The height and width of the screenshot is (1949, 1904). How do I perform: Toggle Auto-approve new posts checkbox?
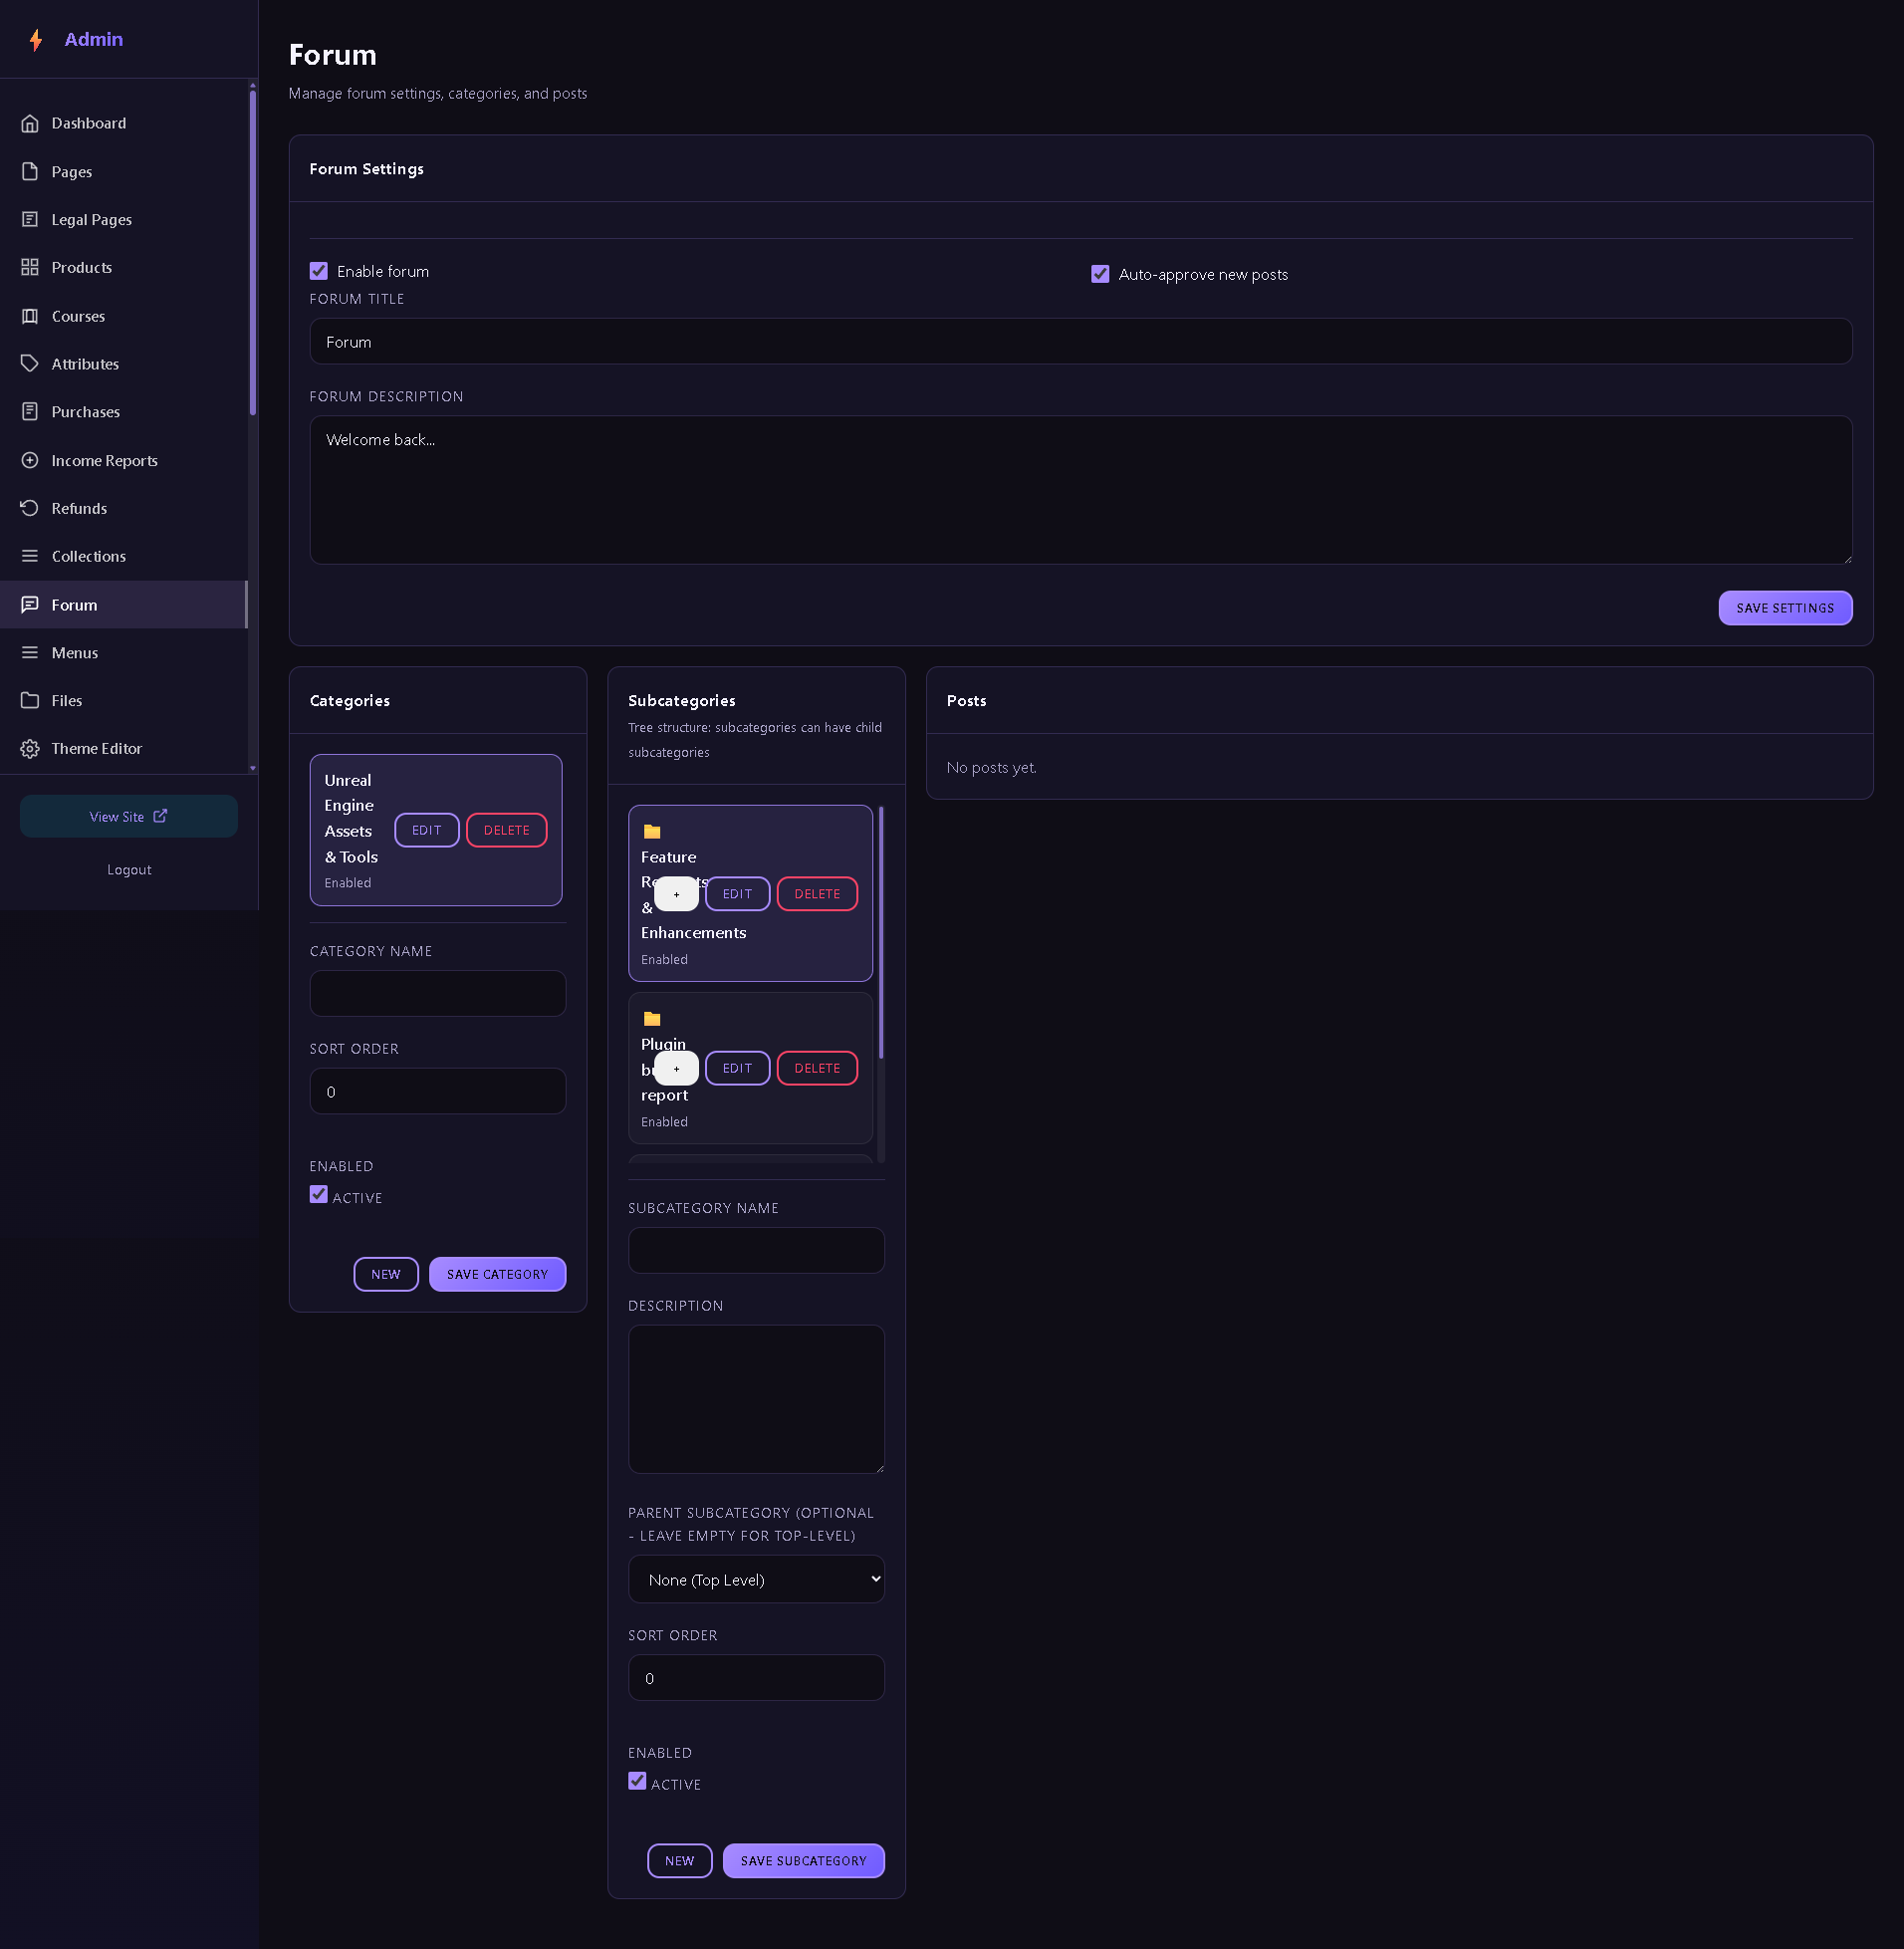(x=1100, y=274)
